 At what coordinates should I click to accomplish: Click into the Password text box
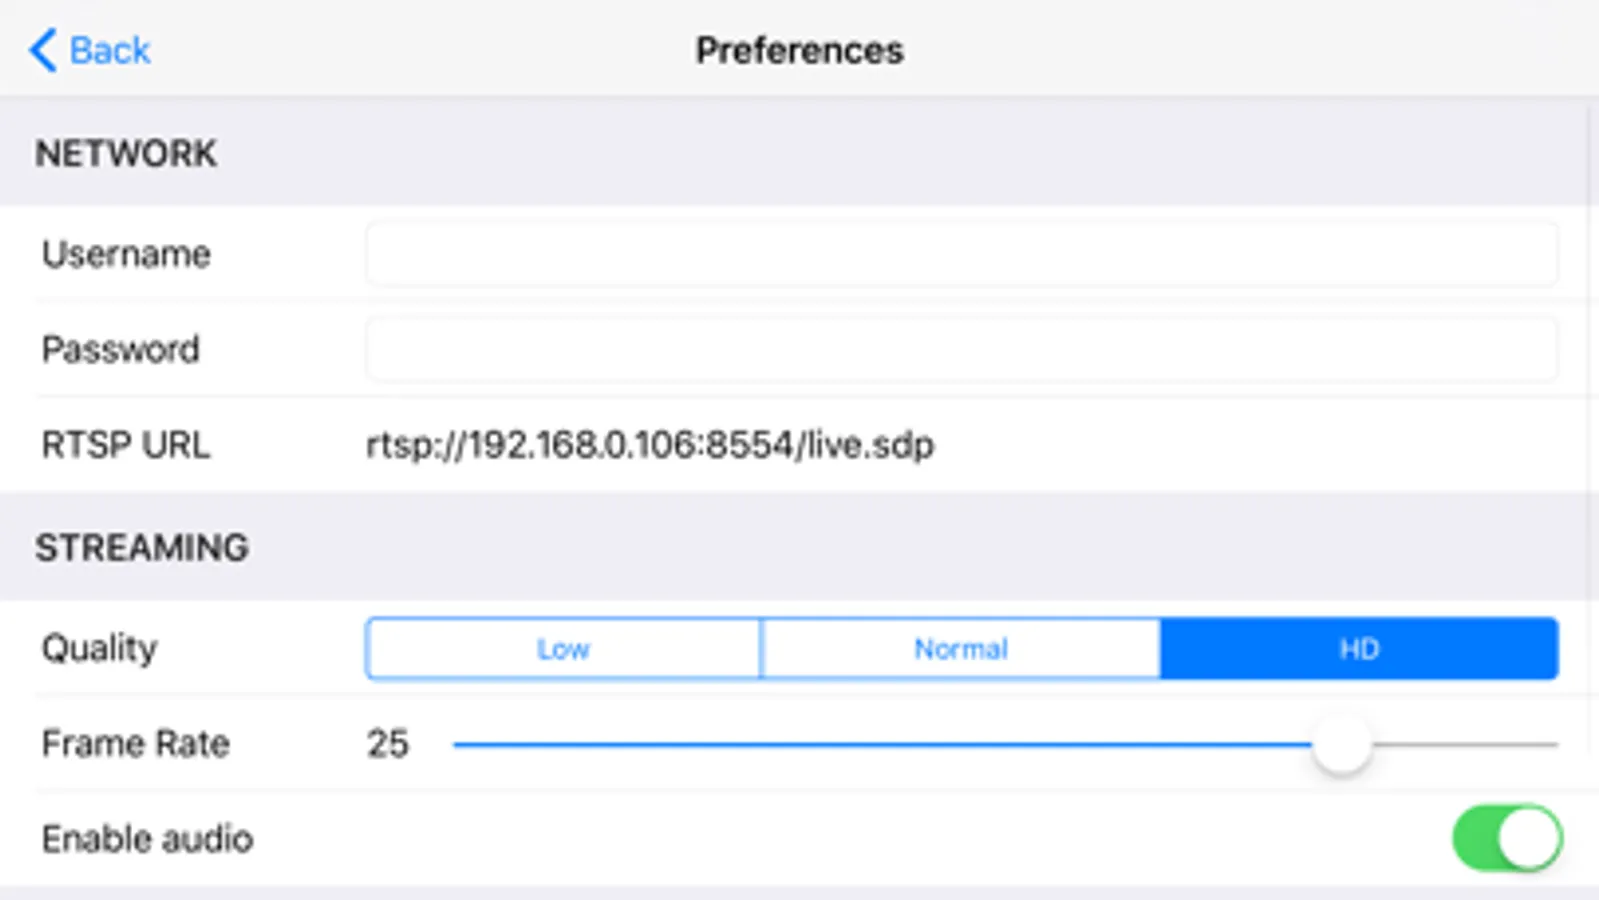[x=961, y=349]
